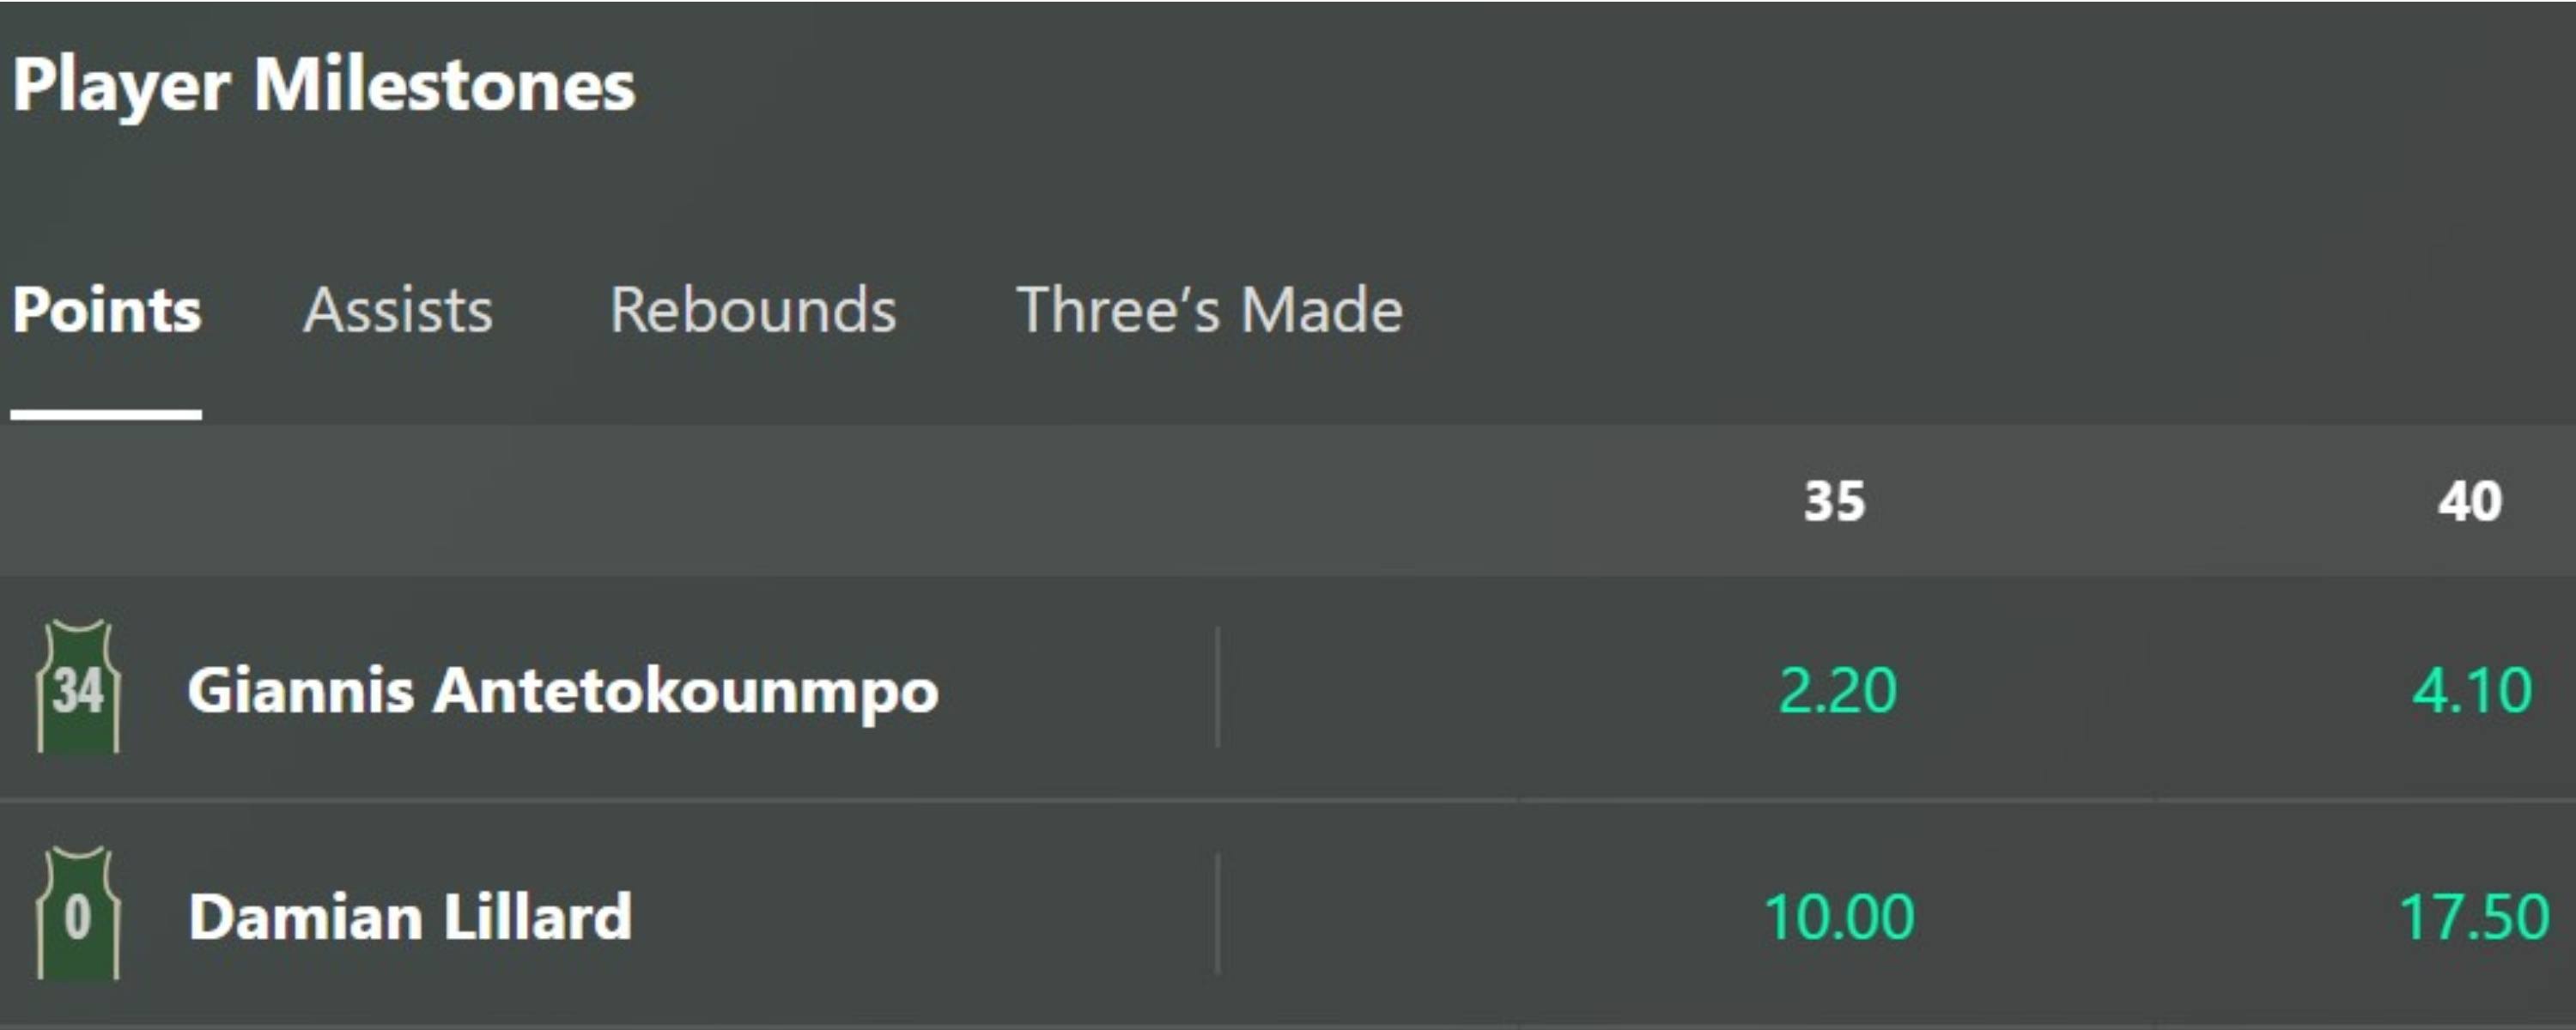Select the Rebounds tab
Screen dimensions: 2576x1030
click(x=753, y=310)
